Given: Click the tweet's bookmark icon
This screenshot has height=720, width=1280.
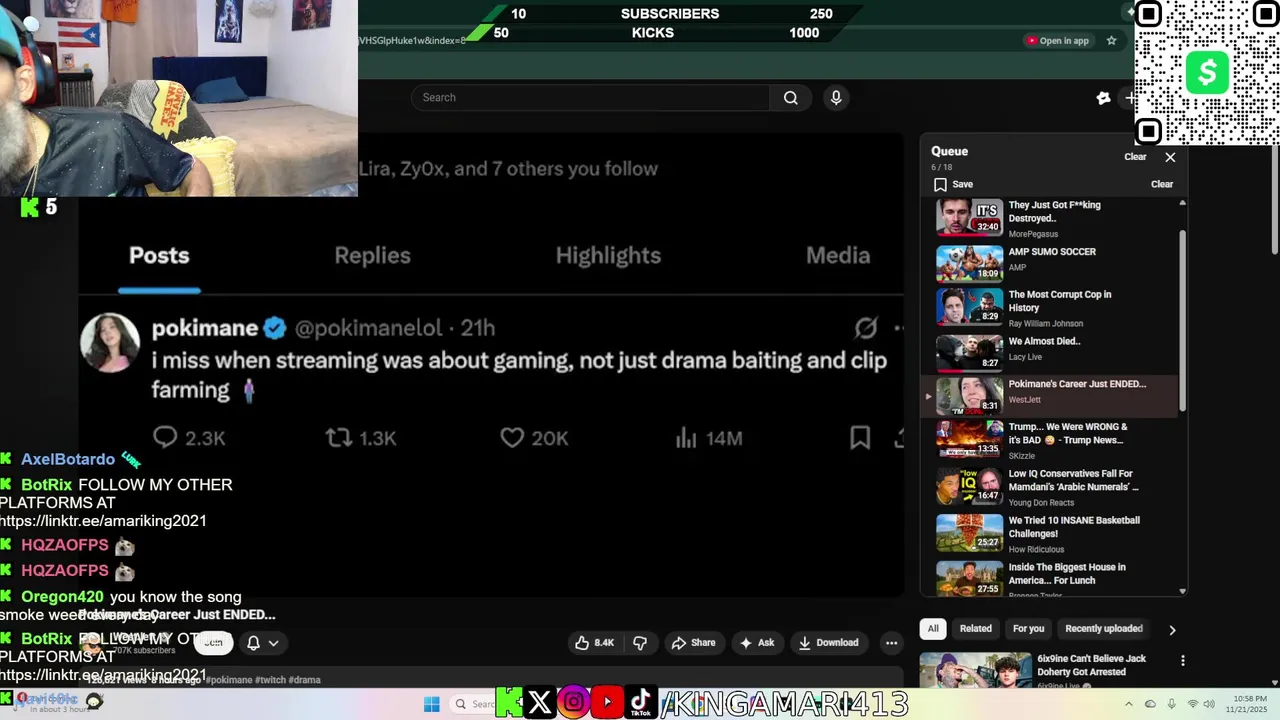Looking at the screenshot, I should pyautogui.click(x=860, y=437).
